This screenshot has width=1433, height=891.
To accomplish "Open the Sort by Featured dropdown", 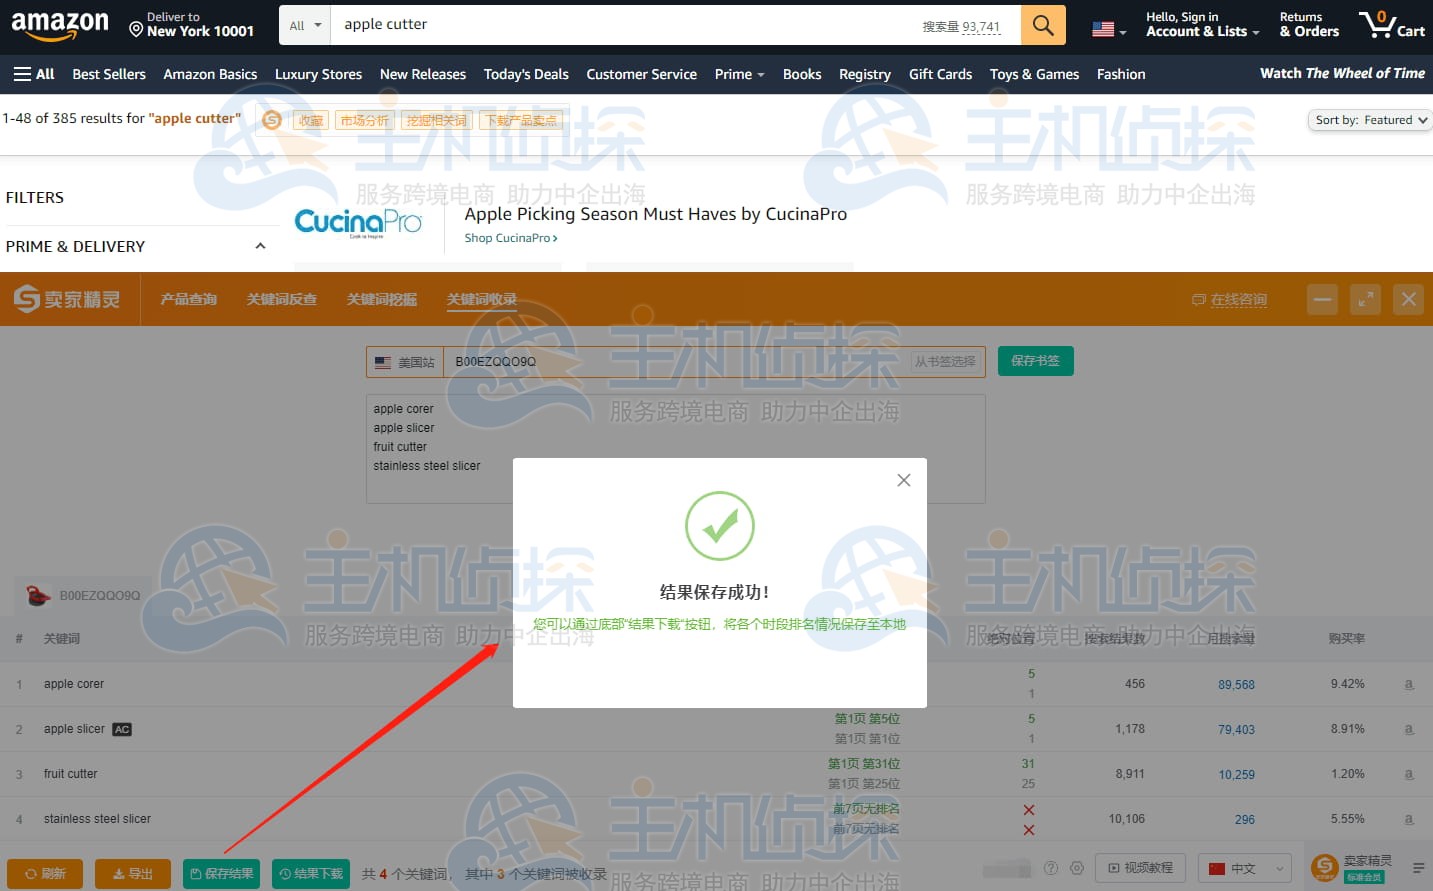I will point(1370,120).
